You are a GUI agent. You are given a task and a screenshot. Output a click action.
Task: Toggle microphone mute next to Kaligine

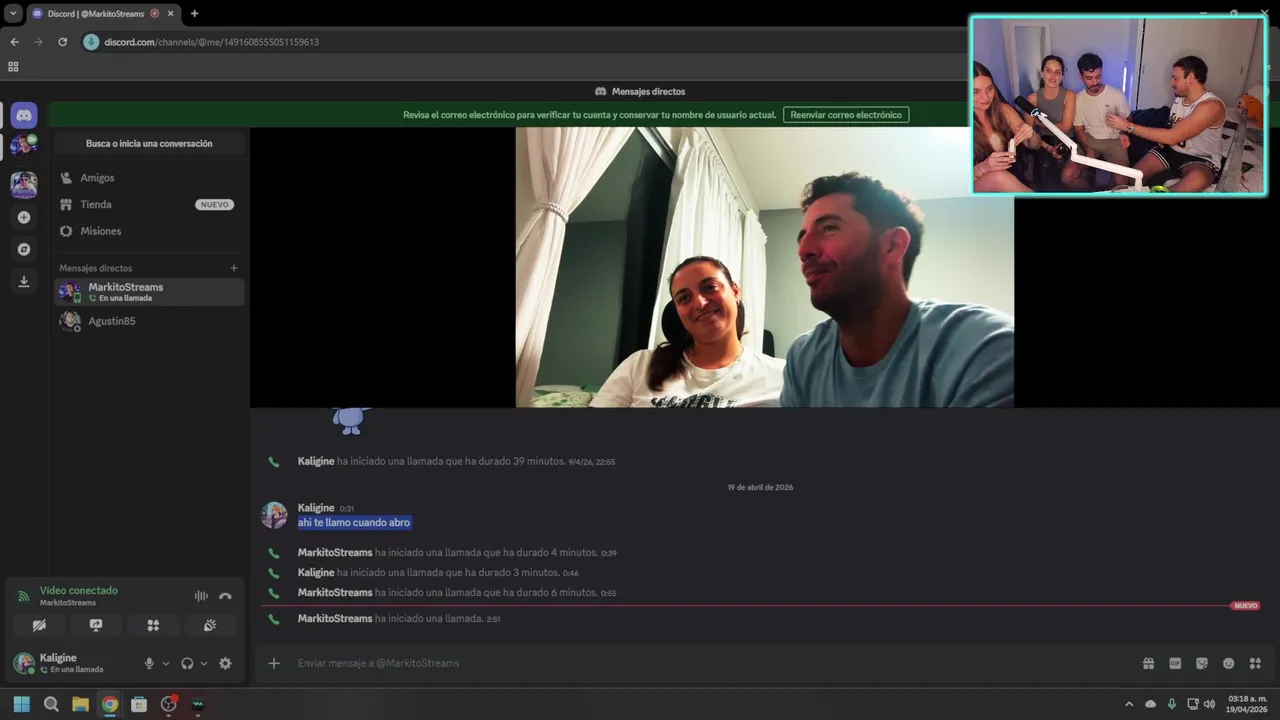pos(149,663)
